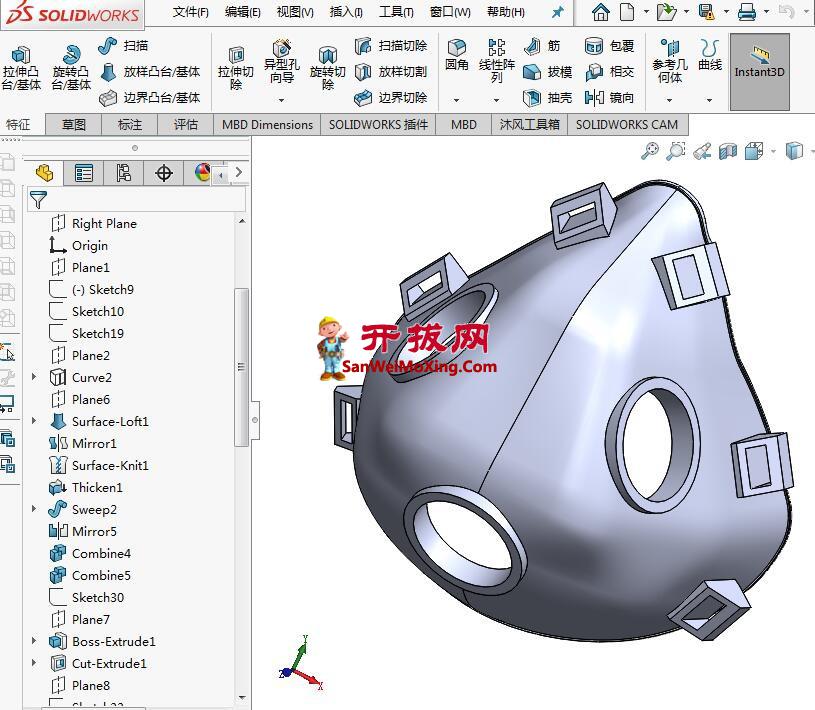815x710 pixels.
Task: Switch to the 草图 (Sketch) tab
Action: pos(74,125)
